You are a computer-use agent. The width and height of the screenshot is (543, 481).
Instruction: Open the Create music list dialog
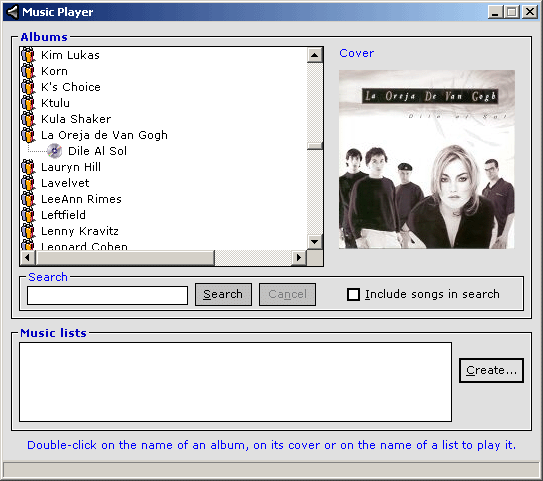tap(491, 370)
